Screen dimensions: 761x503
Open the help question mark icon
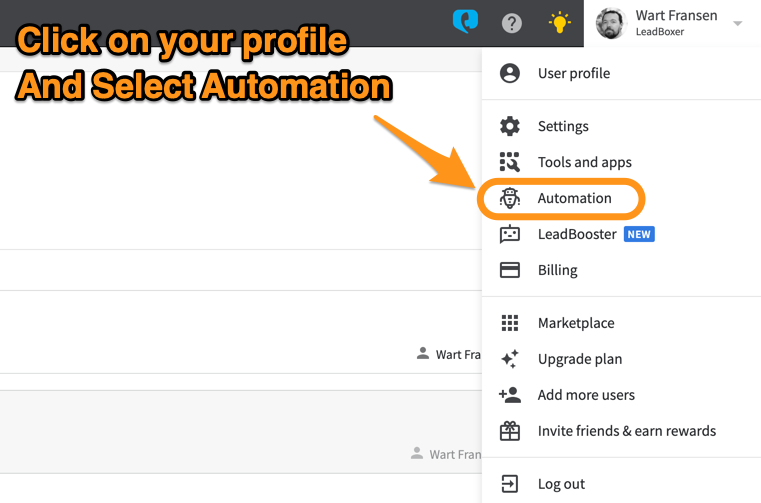coord(512,23)
